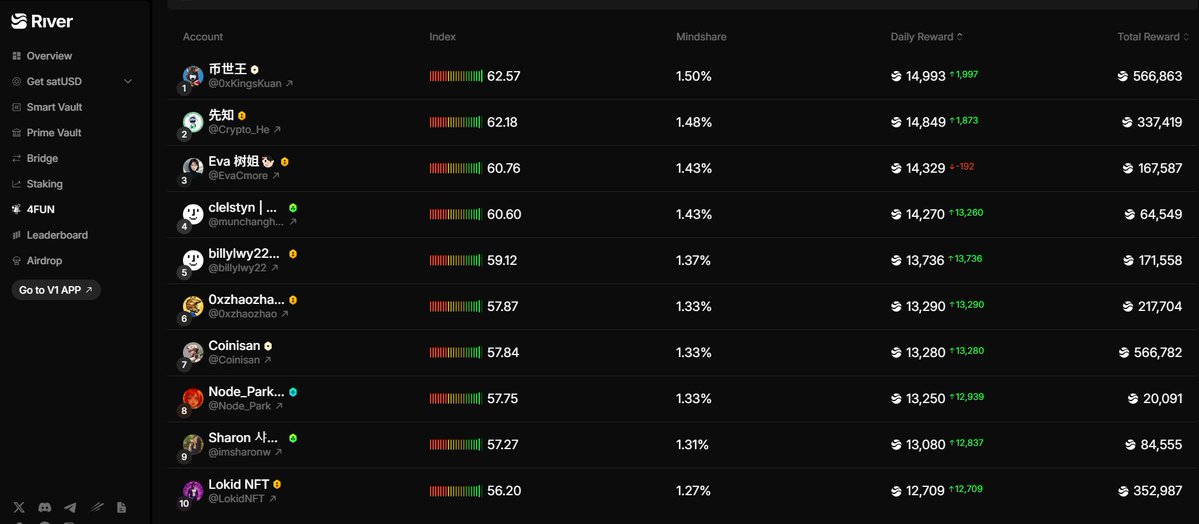Open @0xzhaozhao profile link

[249, 314]
